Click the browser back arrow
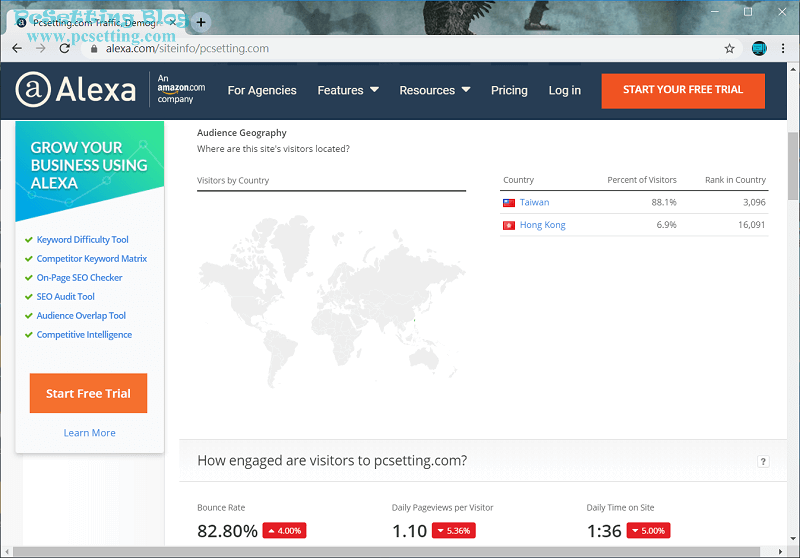 [18, 48]
